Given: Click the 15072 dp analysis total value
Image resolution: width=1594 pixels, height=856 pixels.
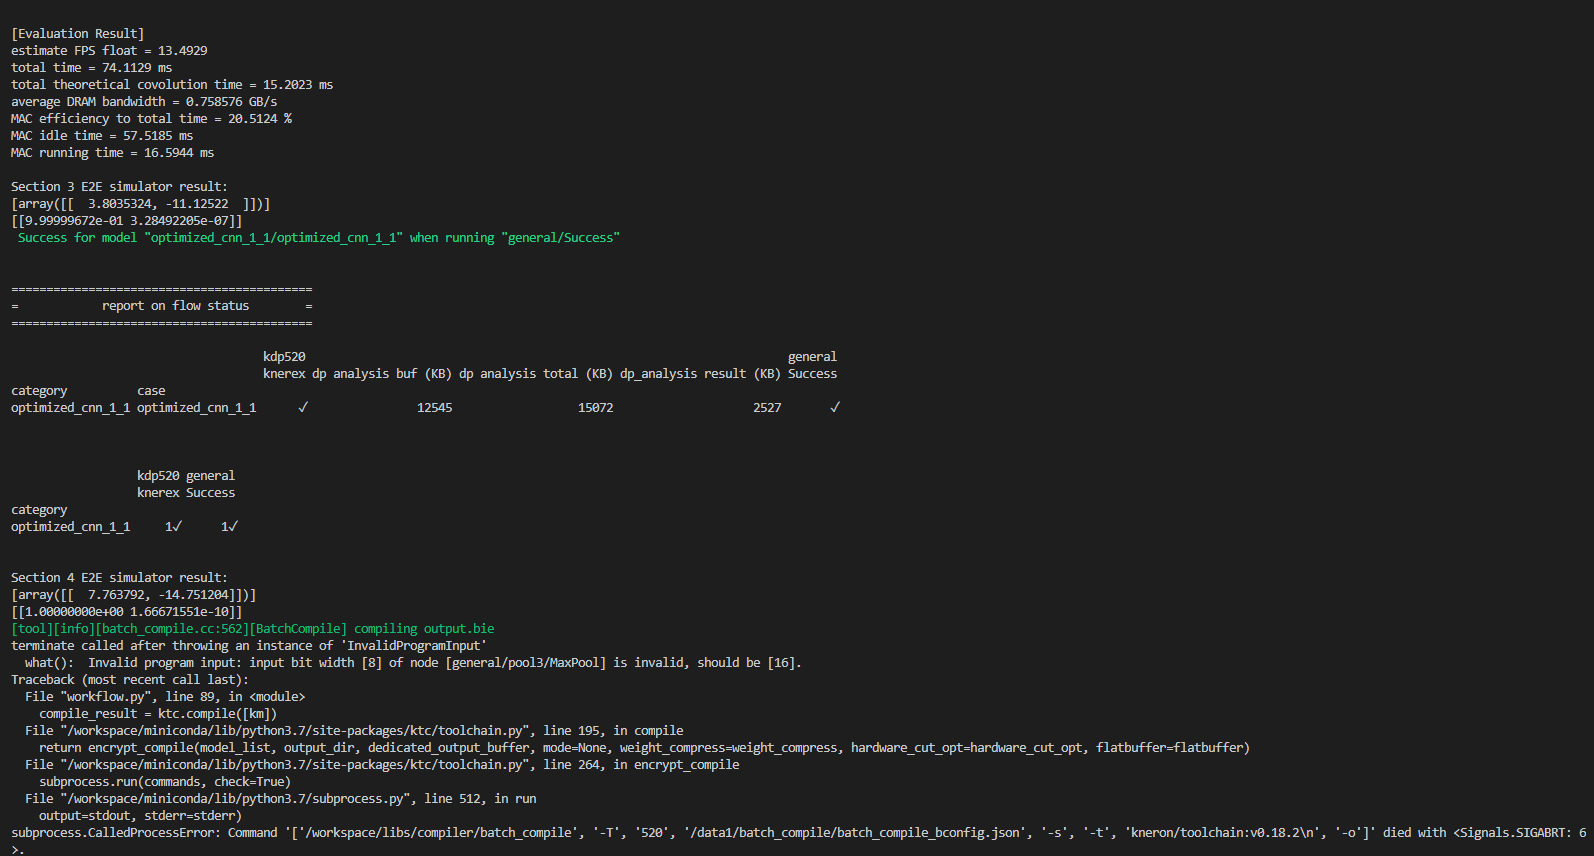Looking at the screenshot, I should pos(595,408).
